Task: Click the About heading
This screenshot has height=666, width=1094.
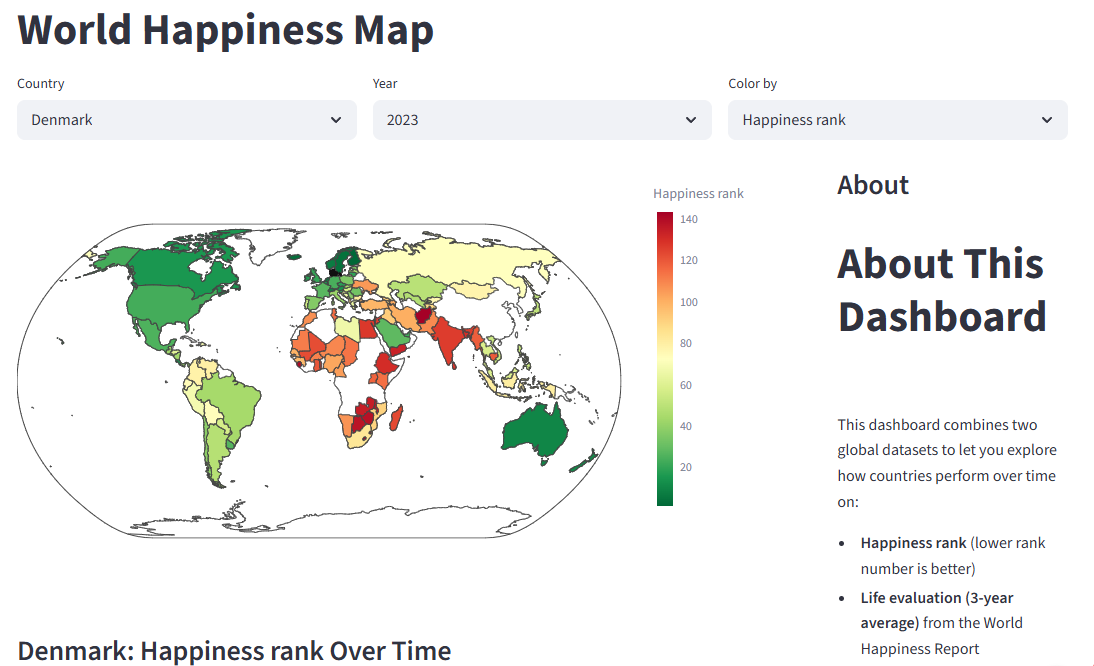Action: [x=872, y=185]
